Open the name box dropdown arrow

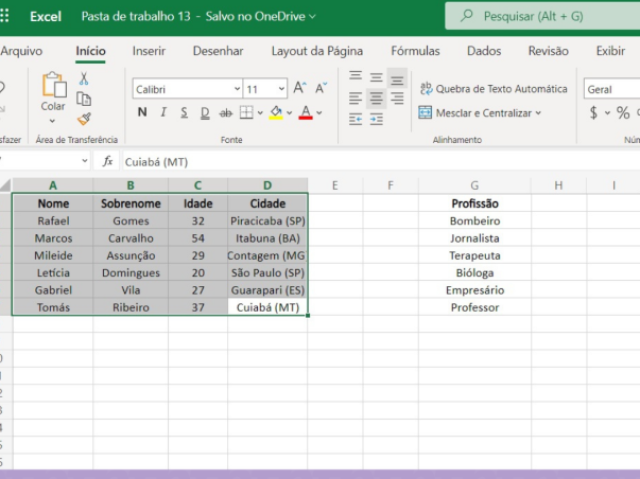tap(84, 161)
